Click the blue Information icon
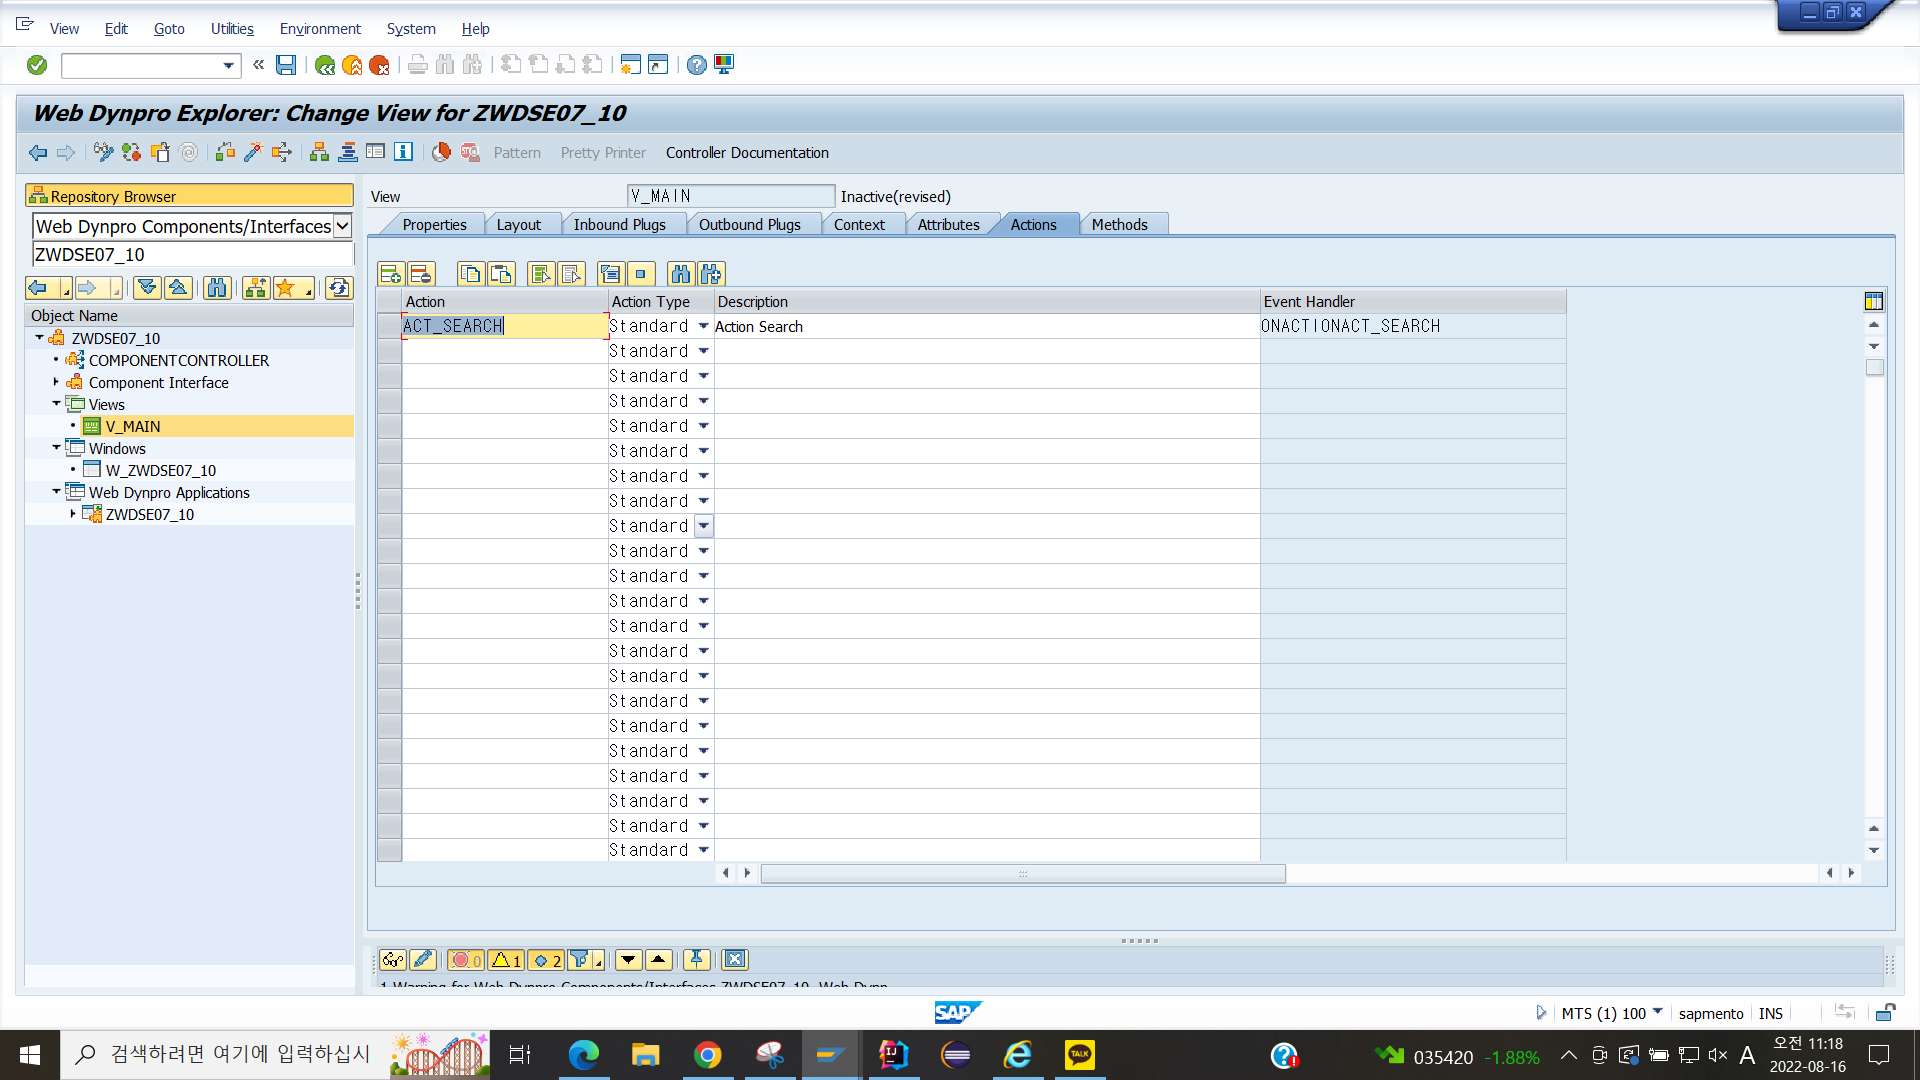 403,152
